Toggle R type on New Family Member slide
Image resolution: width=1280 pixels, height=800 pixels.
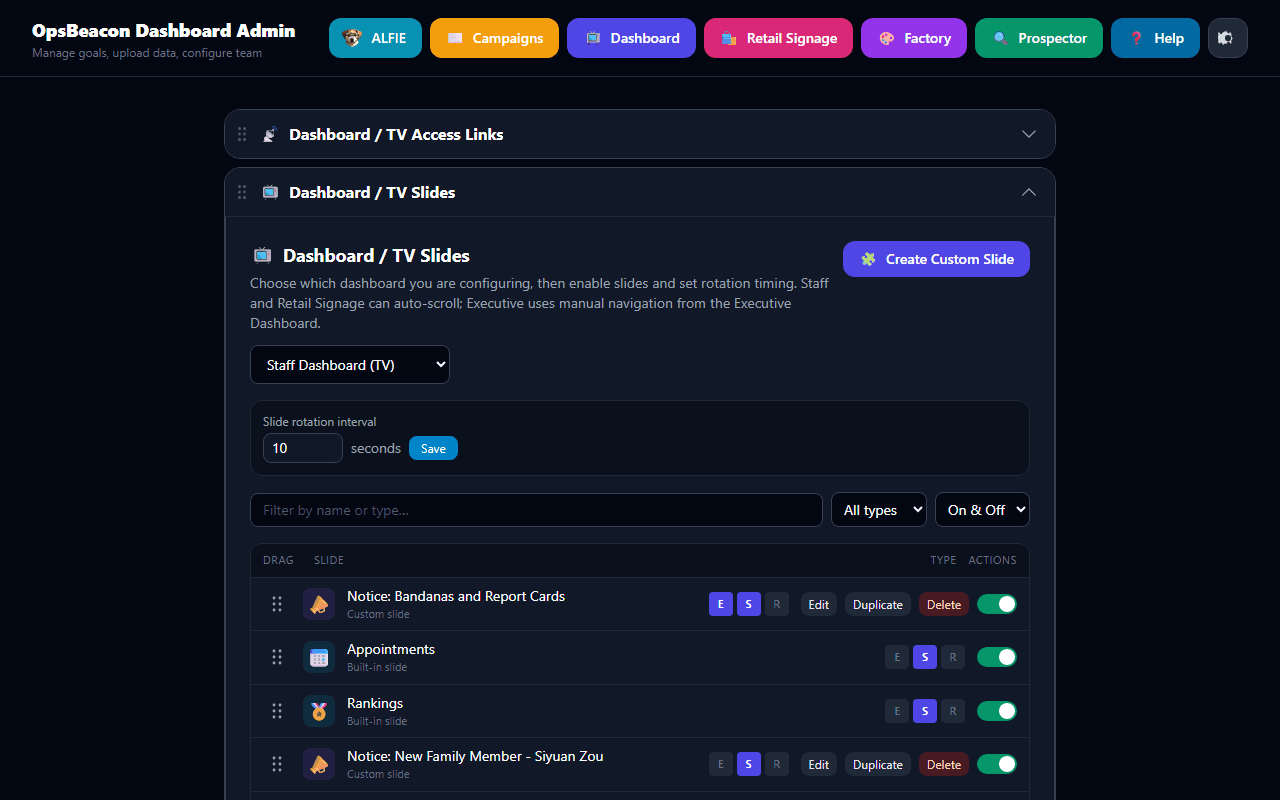[x=777, y=764]
